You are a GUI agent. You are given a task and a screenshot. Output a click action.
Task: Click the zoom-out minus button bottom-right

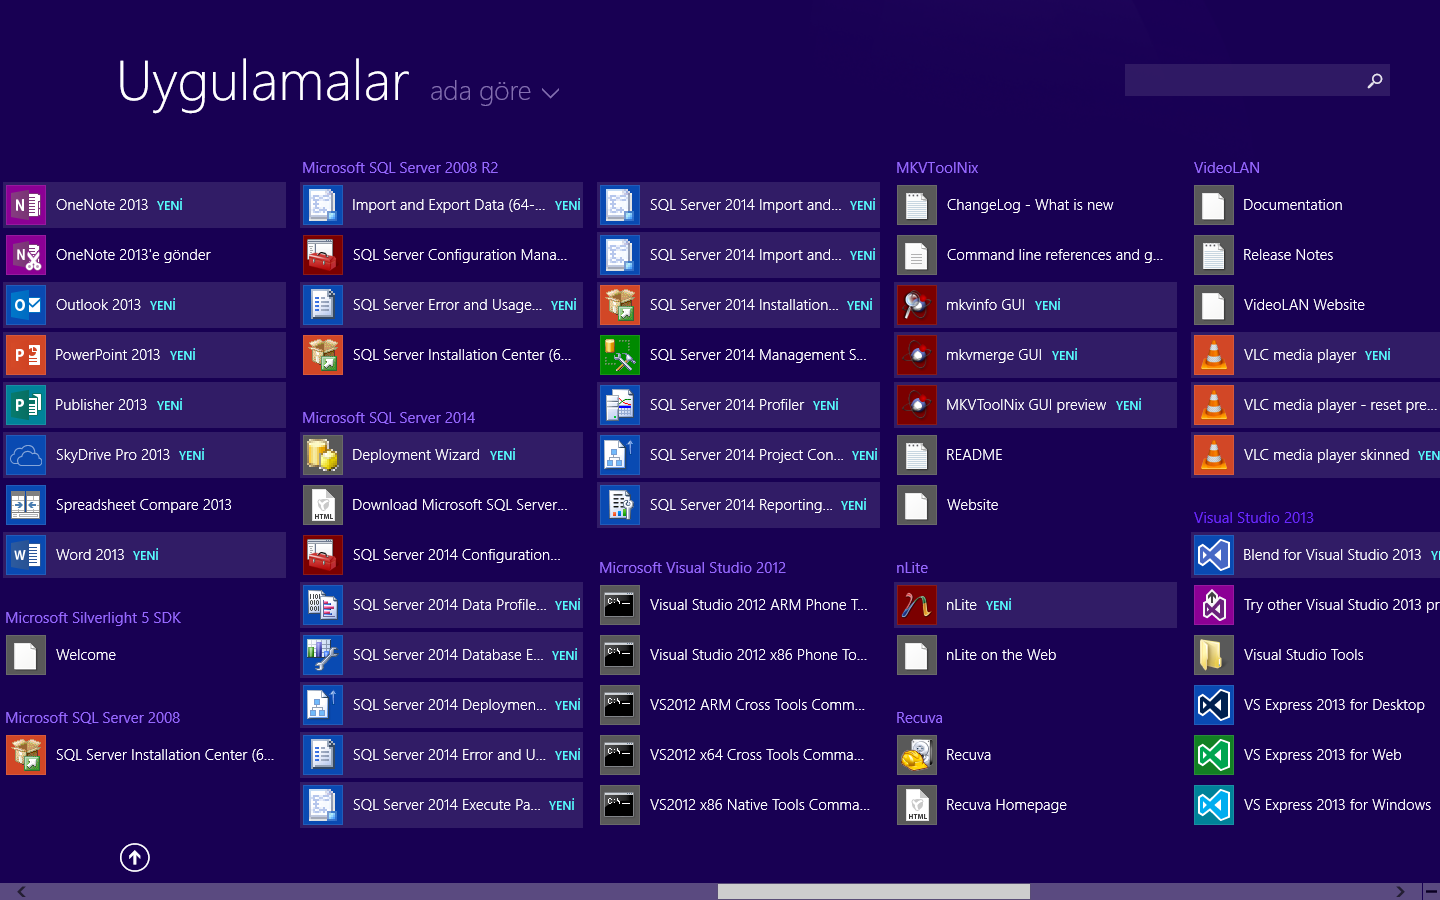(x=1431, y=891)
